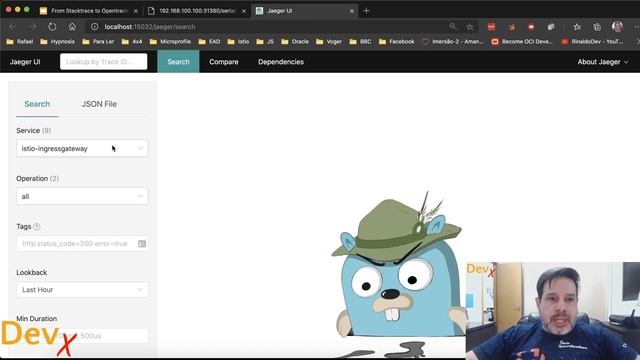Open the 4x4 bookmarks folder
640x360 pixels.
132,41
